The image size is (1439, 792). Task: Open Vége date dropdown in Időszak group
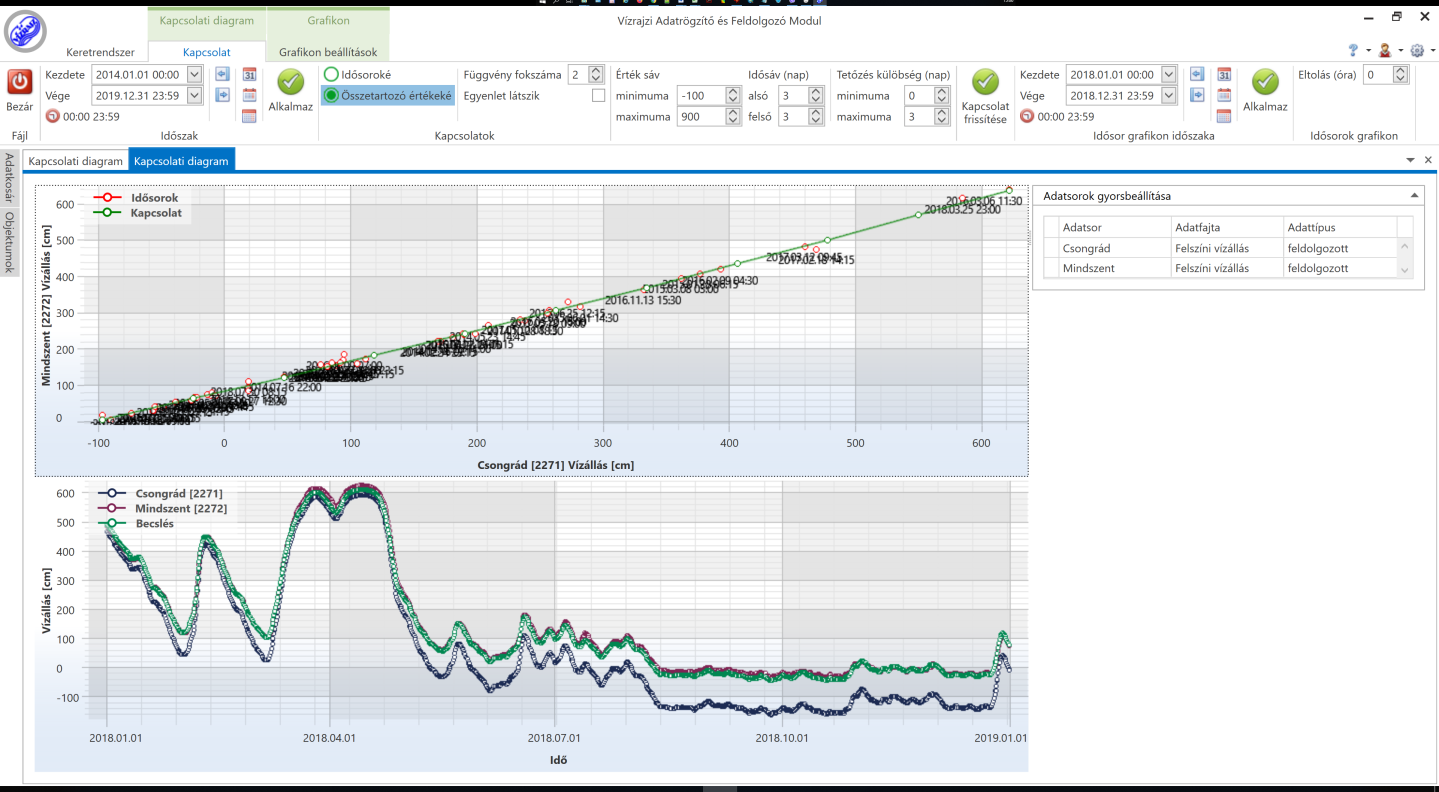pos(194,95)
